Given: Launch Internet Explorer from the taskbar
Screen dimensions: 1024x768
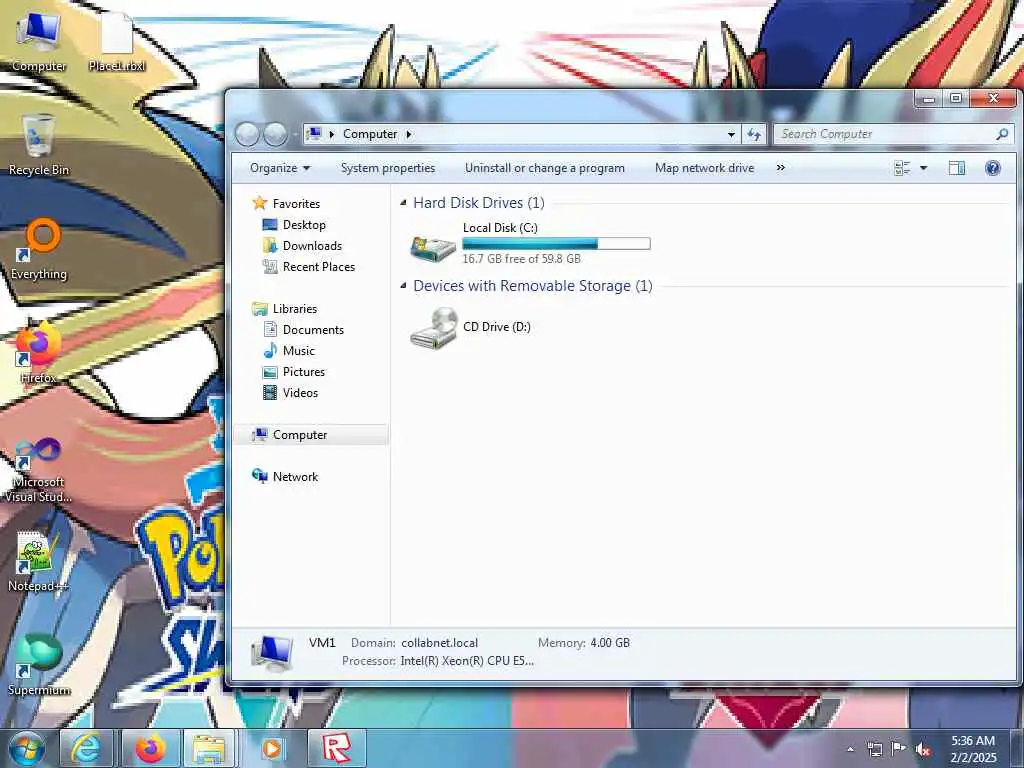Looking at the screenshot, I should (x=86, y=748).
